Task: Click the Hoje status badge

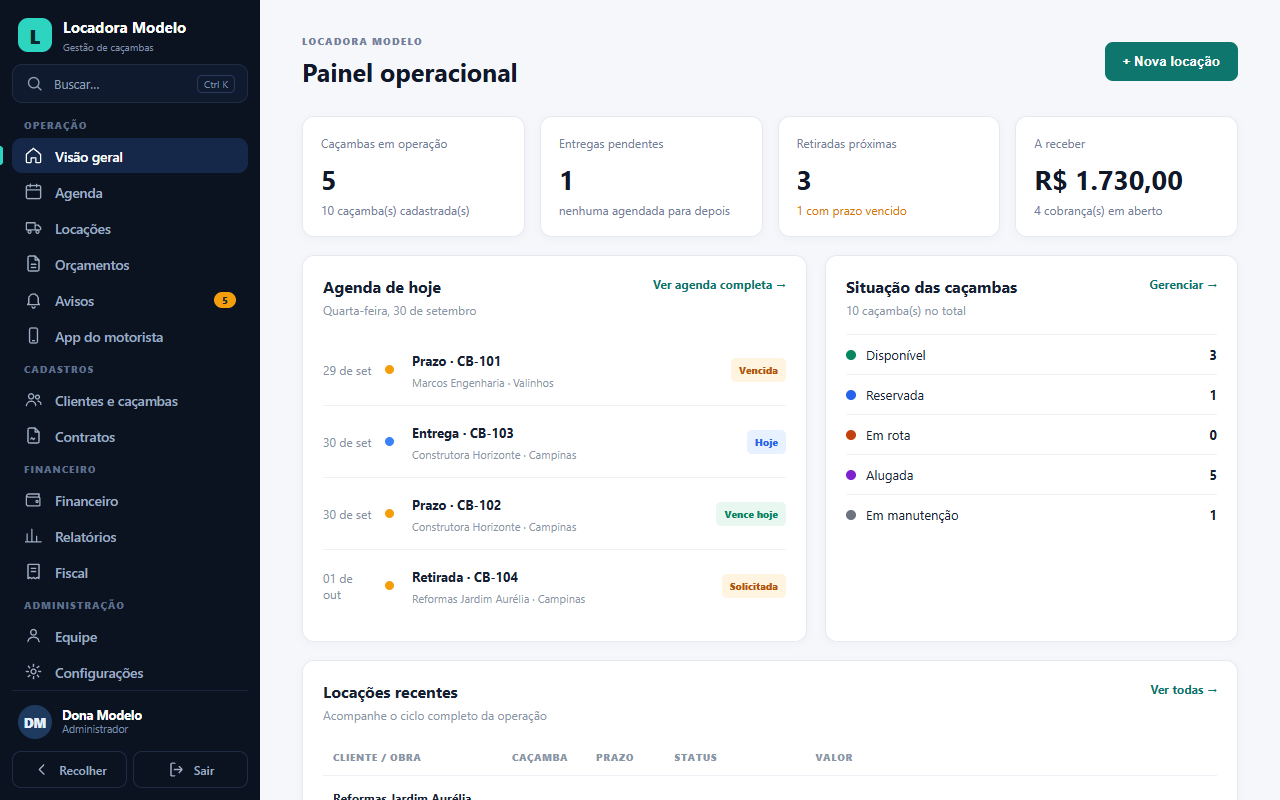Action: click(766, 442)
